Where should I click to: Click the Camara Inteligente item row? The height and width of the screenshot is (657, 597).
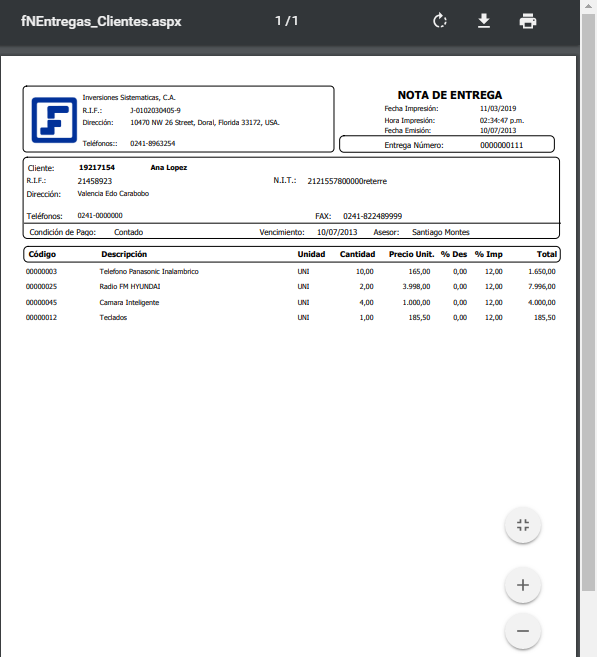click(x=291, y=302)
